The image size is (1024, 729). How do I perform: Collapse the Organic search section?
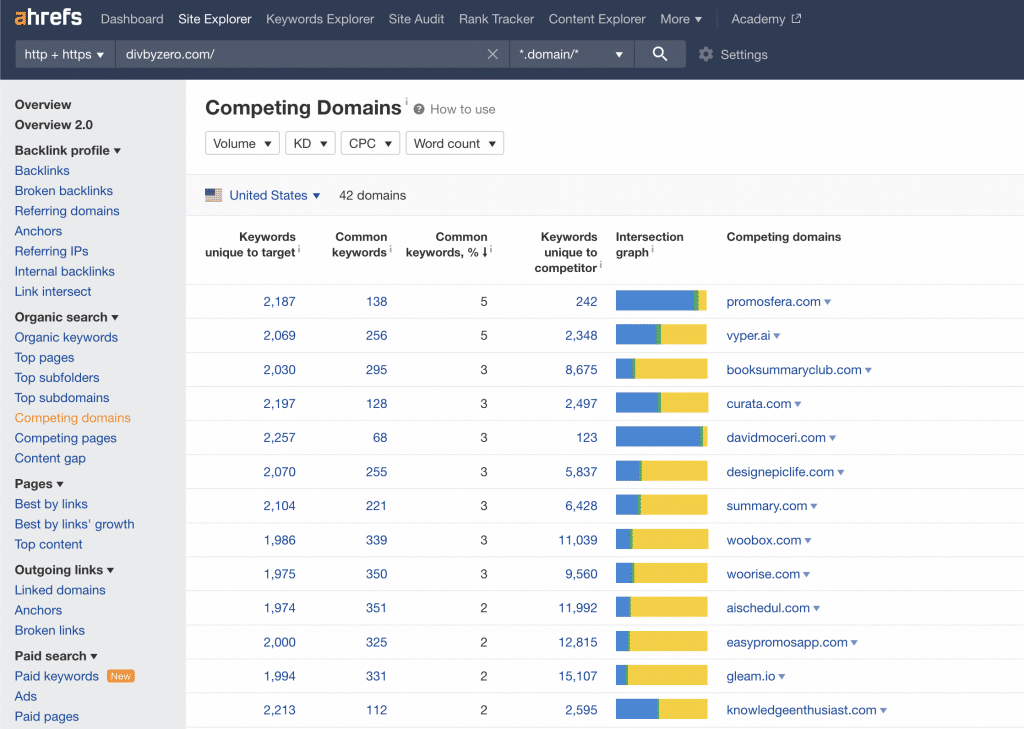coord(67,317)
